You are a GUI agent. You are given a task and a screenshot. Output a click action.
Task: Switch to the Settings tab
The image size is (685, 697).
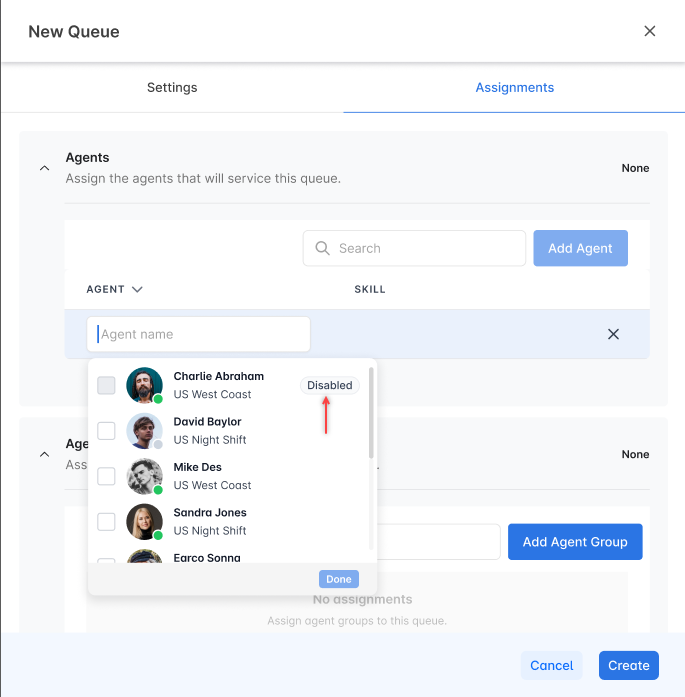(x=172, y=88)
